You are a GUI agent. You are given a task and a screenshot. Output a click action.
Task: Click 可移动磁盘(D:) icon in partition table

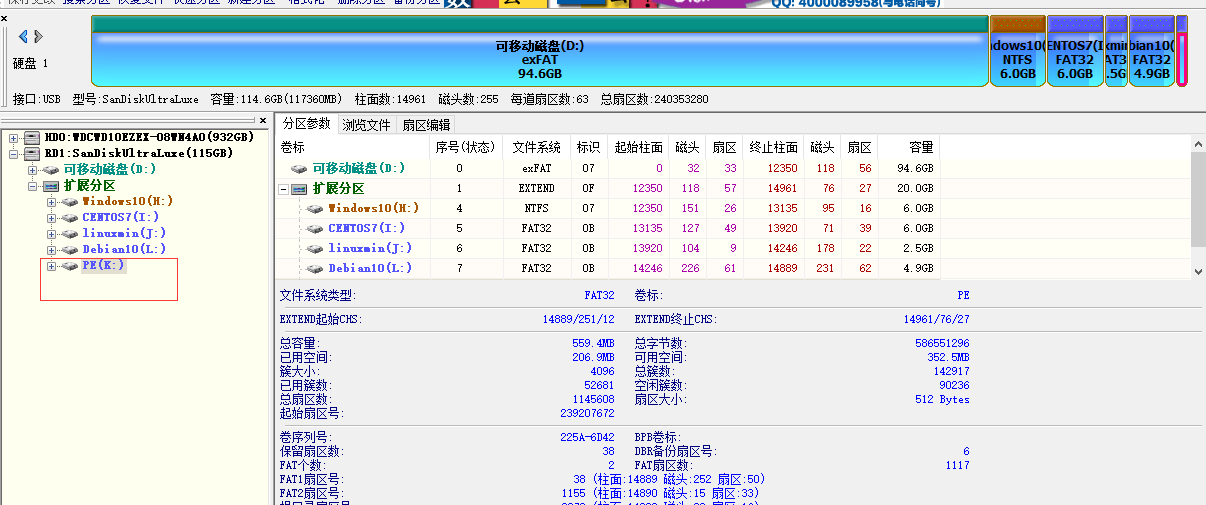click(299, 169)
